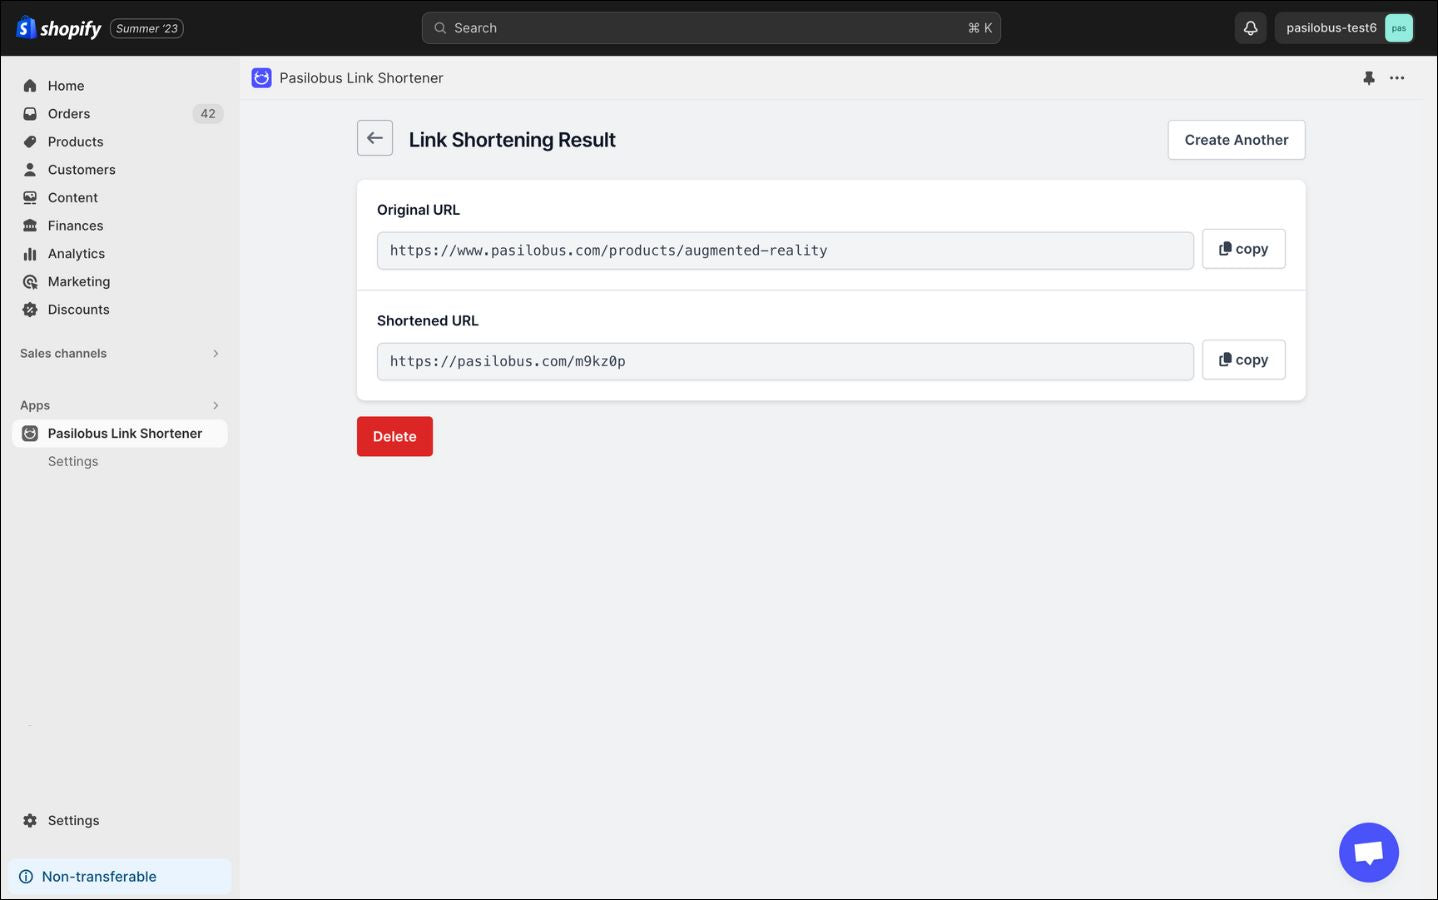The width and height of the screenshot is (1438, 900).
Task: Copy the original URL
Action: coord(1243,249)
